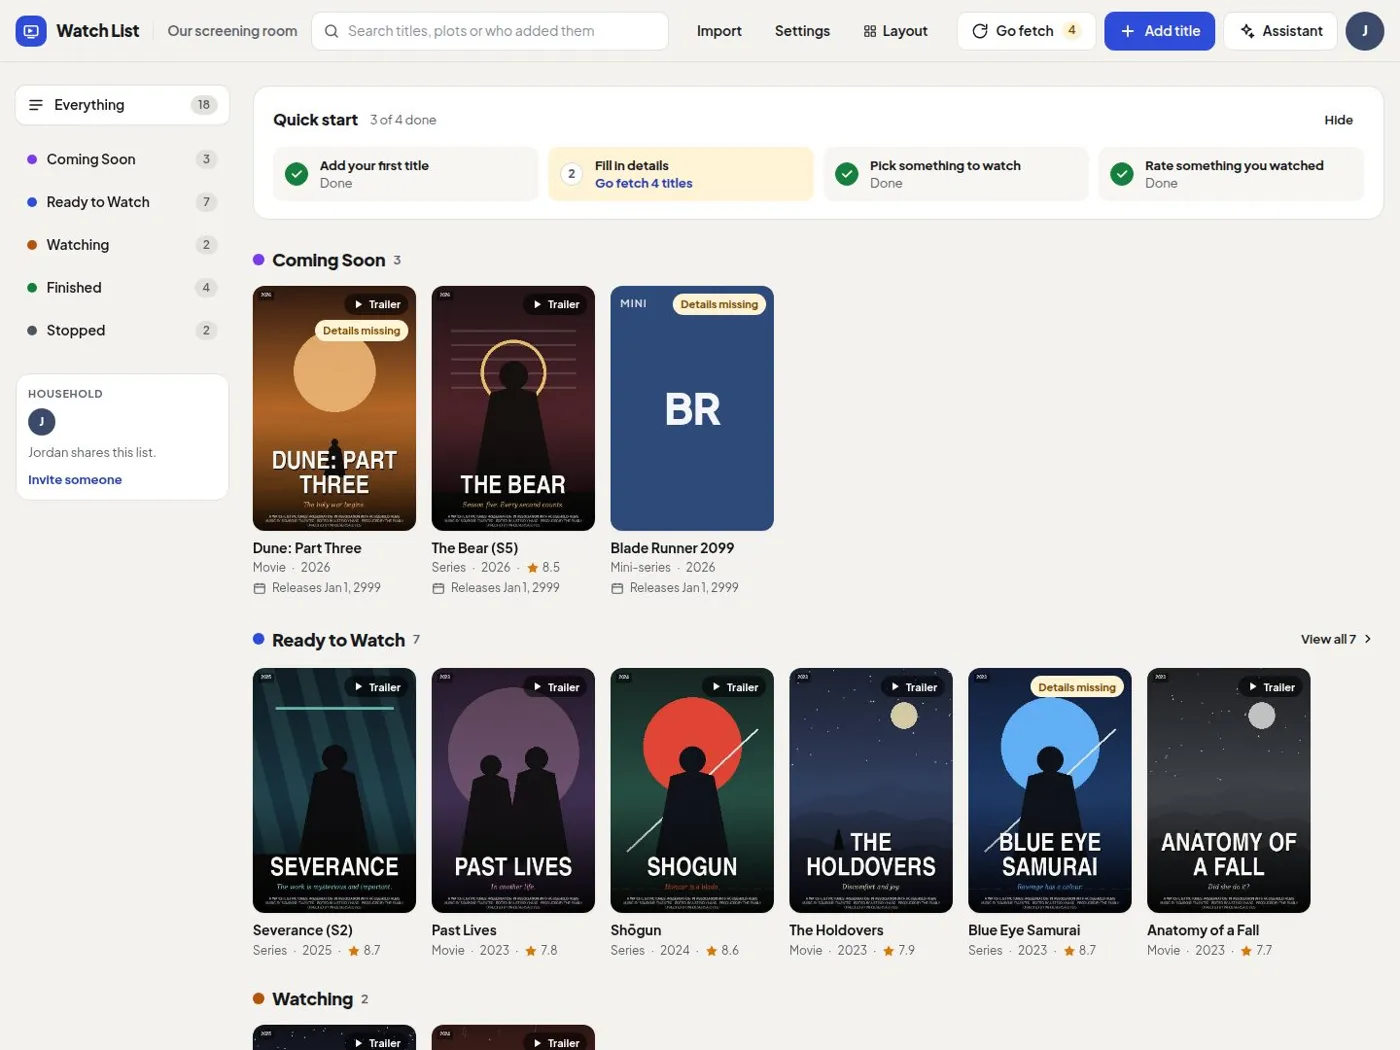This screenshot has width=1400, height=1050.
Task: Open the Import menu
Action: click(719, 31)
